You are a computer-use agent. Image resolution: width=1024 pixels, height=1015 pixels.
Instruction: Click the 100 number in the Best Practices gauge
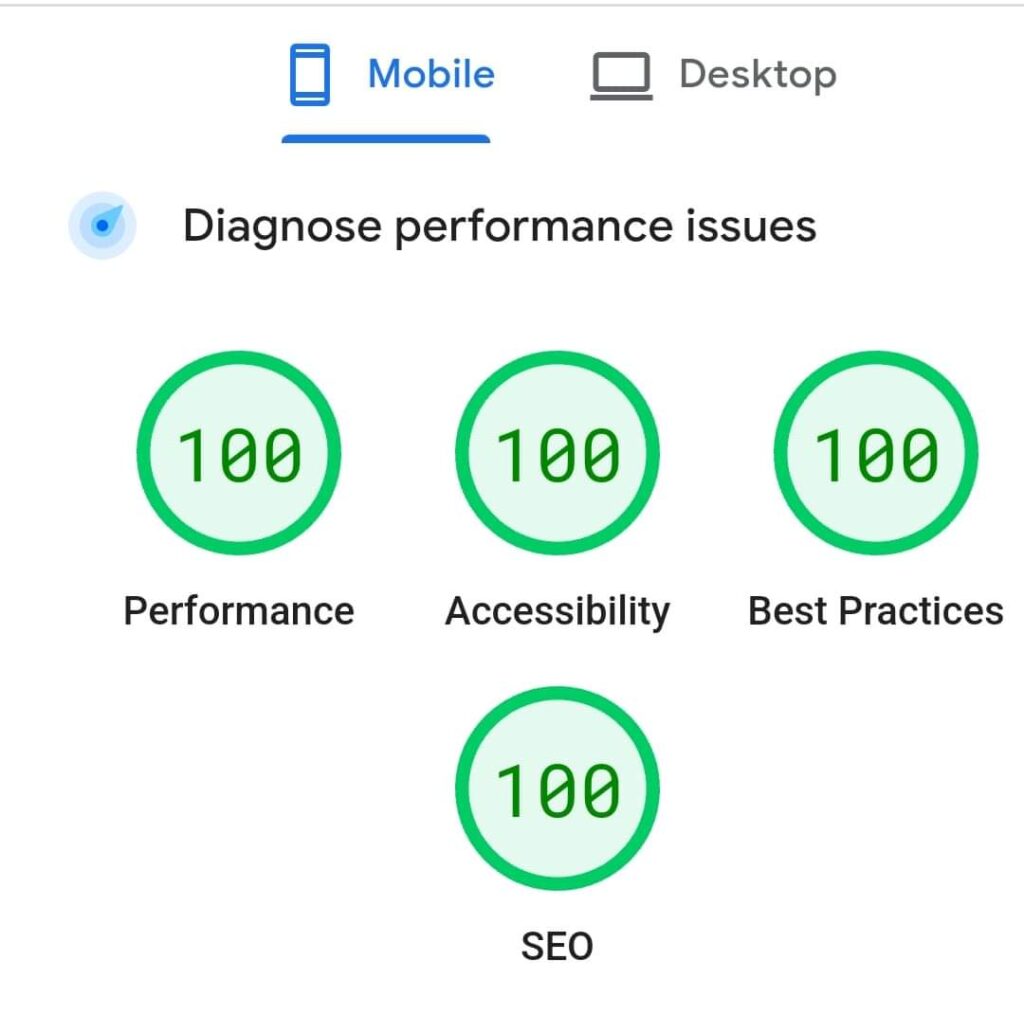coord(876,455)
